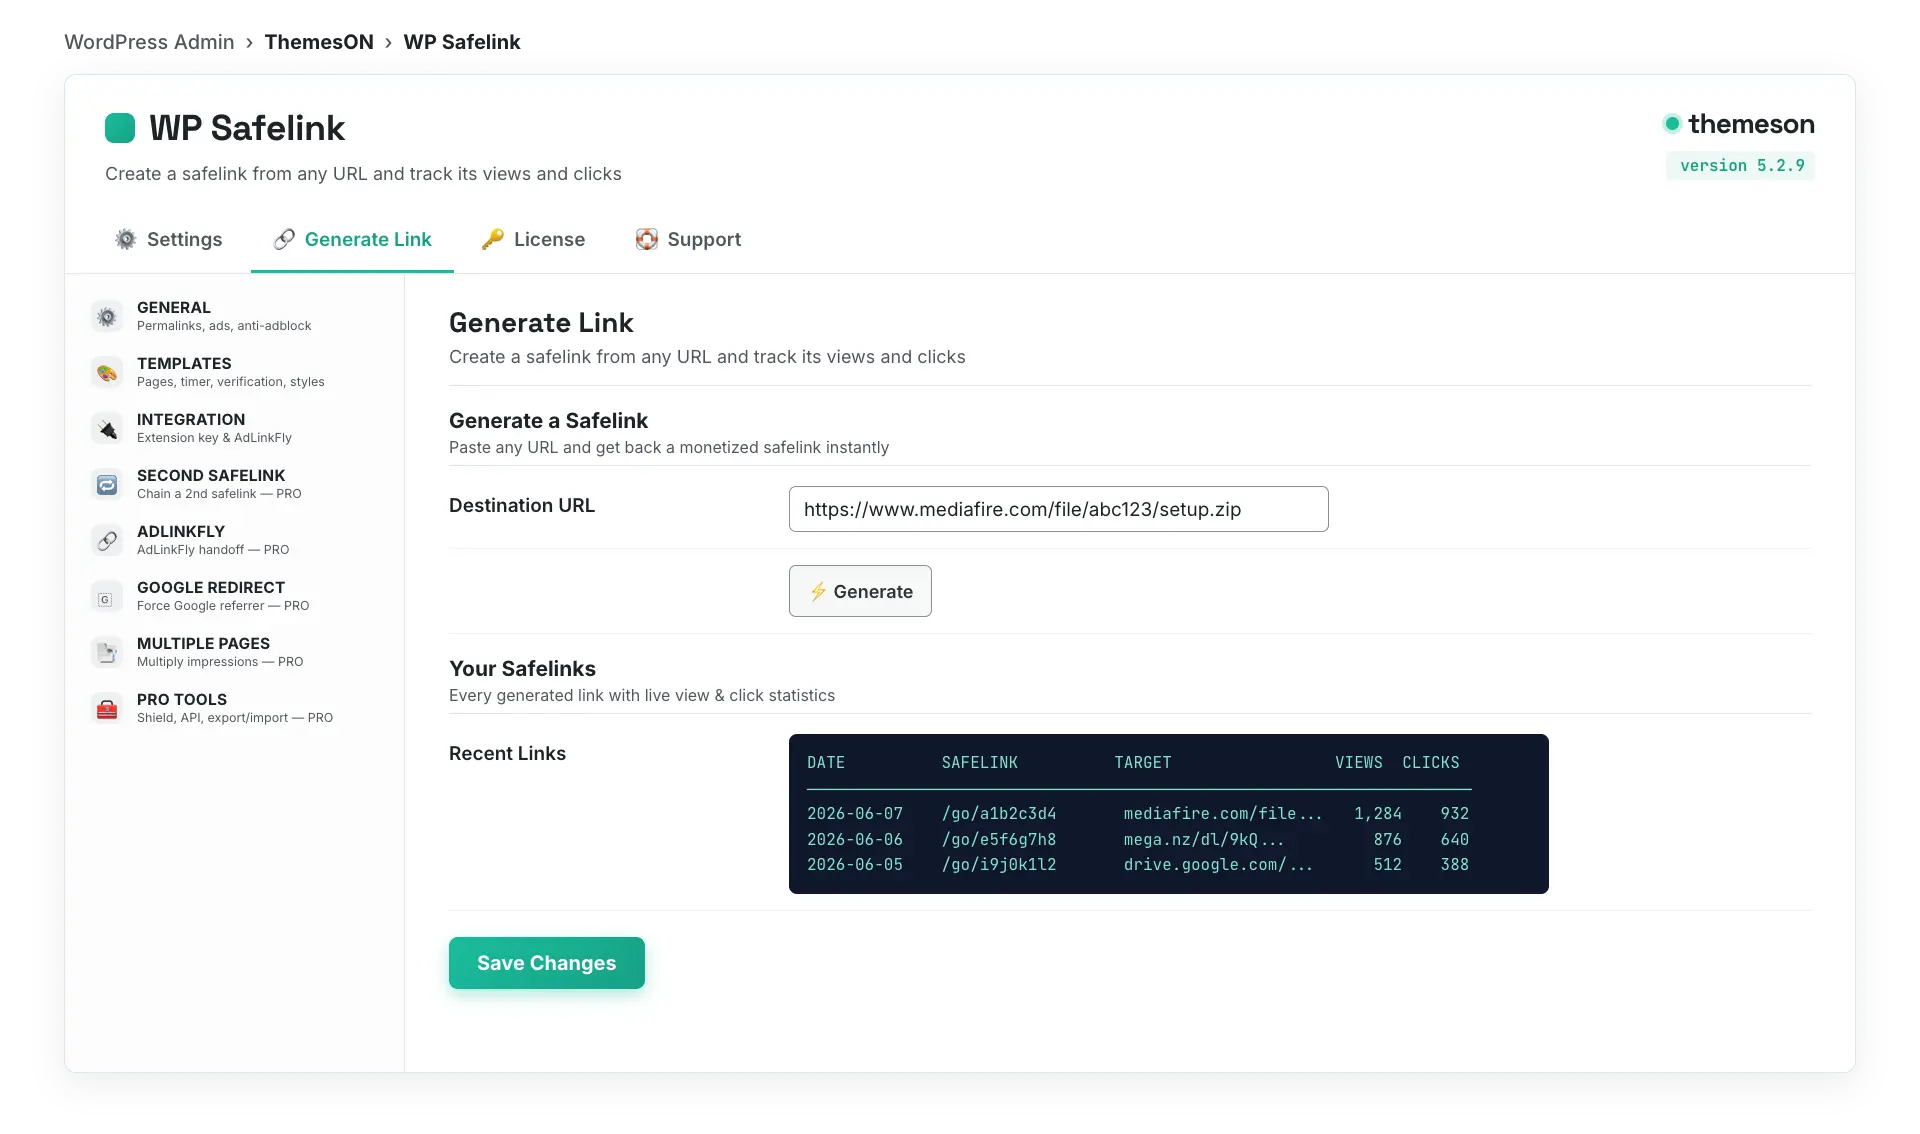Click the AdLinkFly link icon

107,540
